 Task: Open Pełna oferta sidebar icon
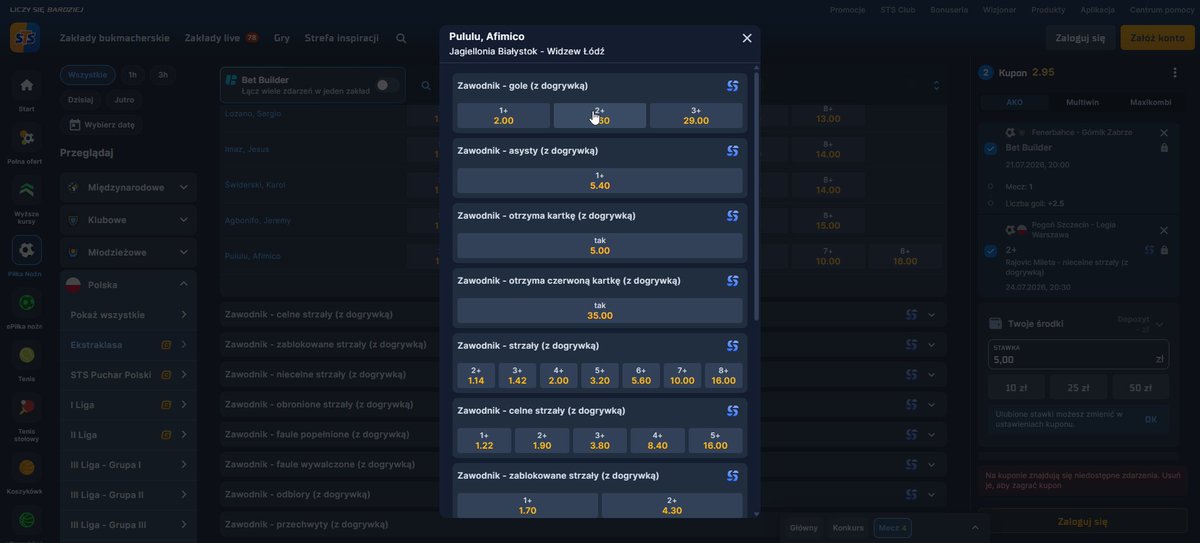(27, 146)
